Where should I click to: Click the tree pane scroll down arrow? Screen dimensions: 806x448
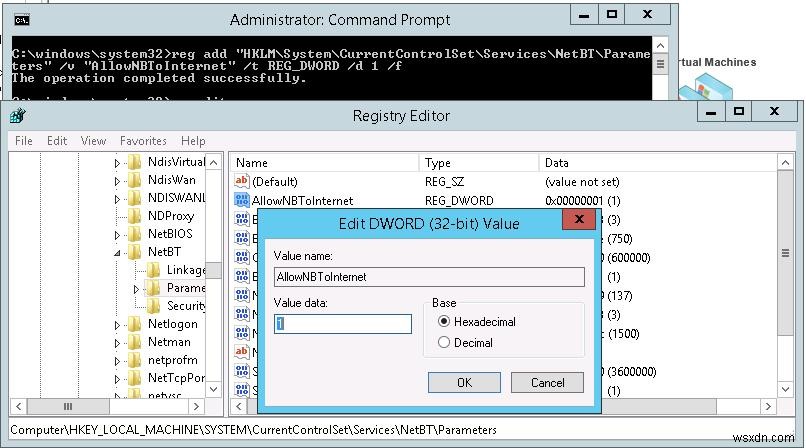pyautogui.click(x=213, y=389)
